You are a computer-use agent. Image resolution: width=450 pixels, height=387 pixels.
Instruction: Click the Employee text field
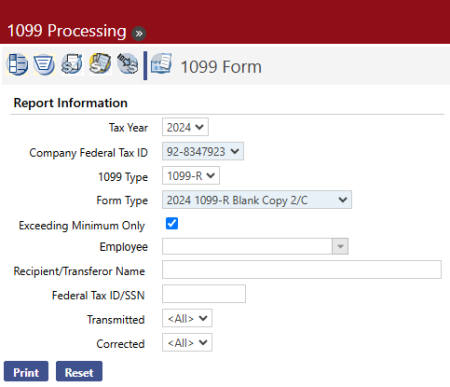pos(247,246)
